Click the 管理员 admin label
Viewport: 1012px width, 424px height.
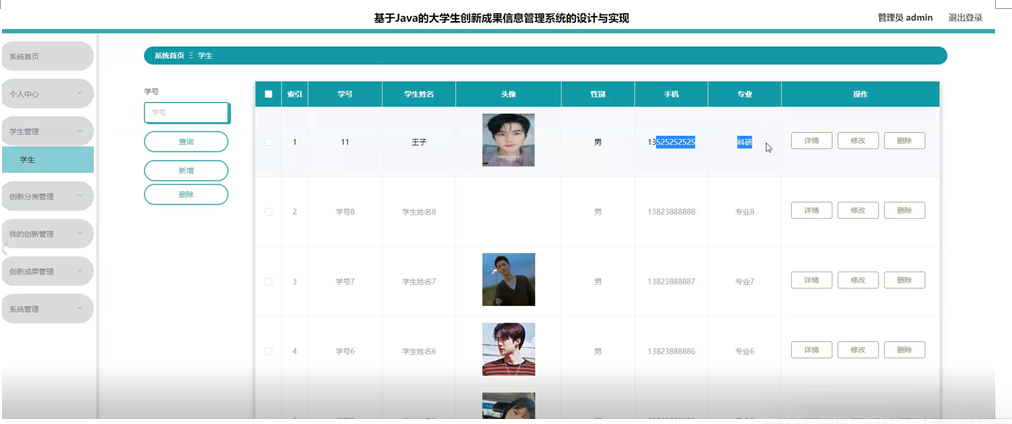(905, 17)
